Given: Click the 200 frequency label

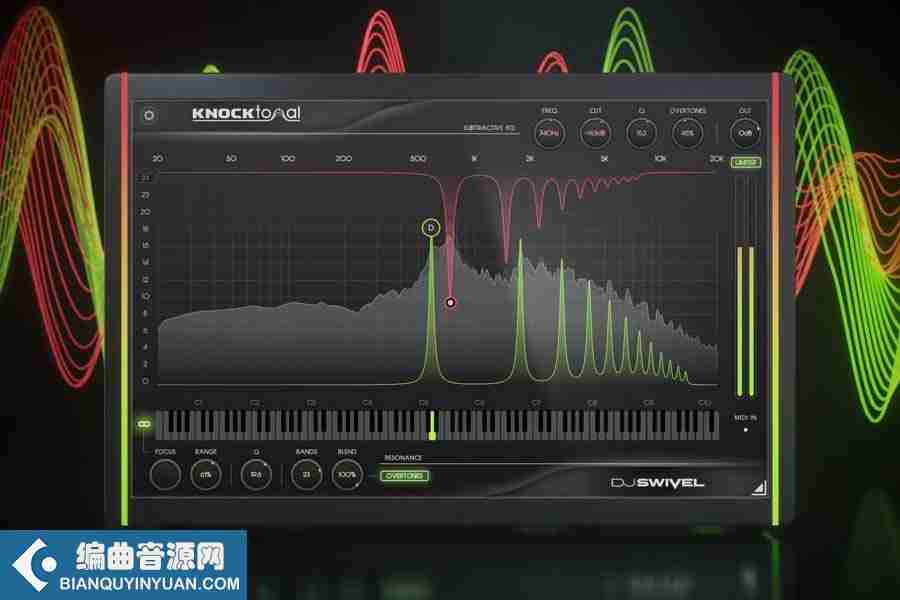Looking at the screenshot, I should coord(343,158).
